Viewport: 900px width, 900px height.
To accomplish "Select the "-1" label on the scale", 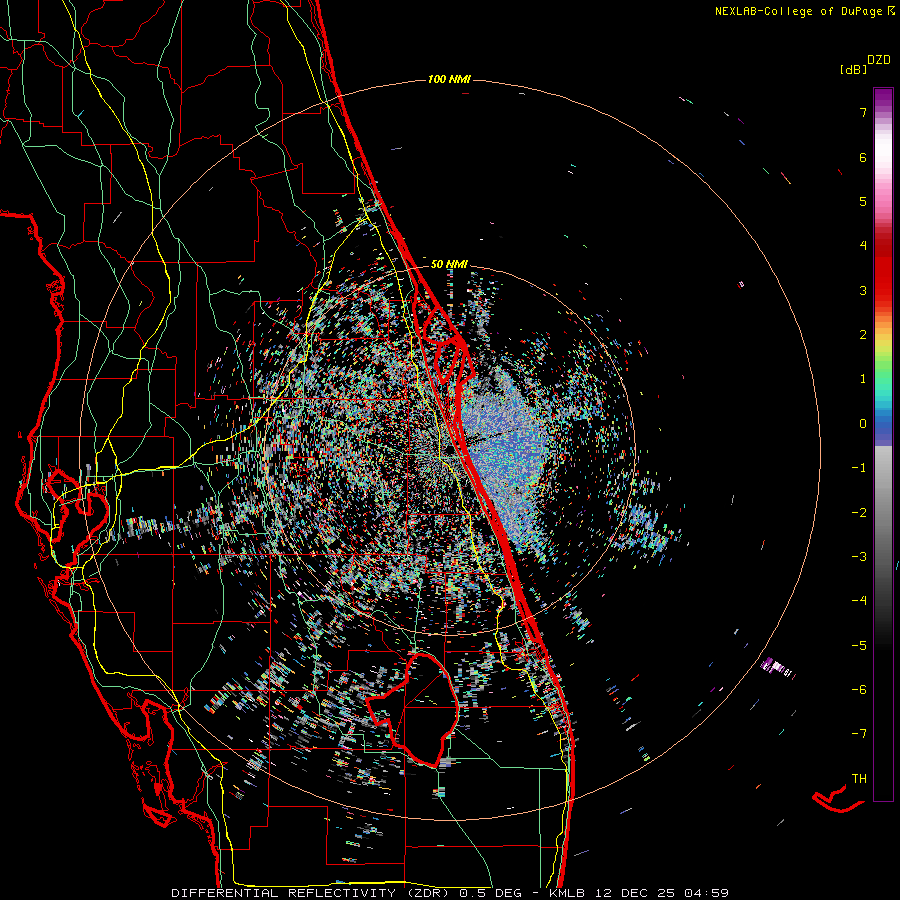I will point(859,468).
